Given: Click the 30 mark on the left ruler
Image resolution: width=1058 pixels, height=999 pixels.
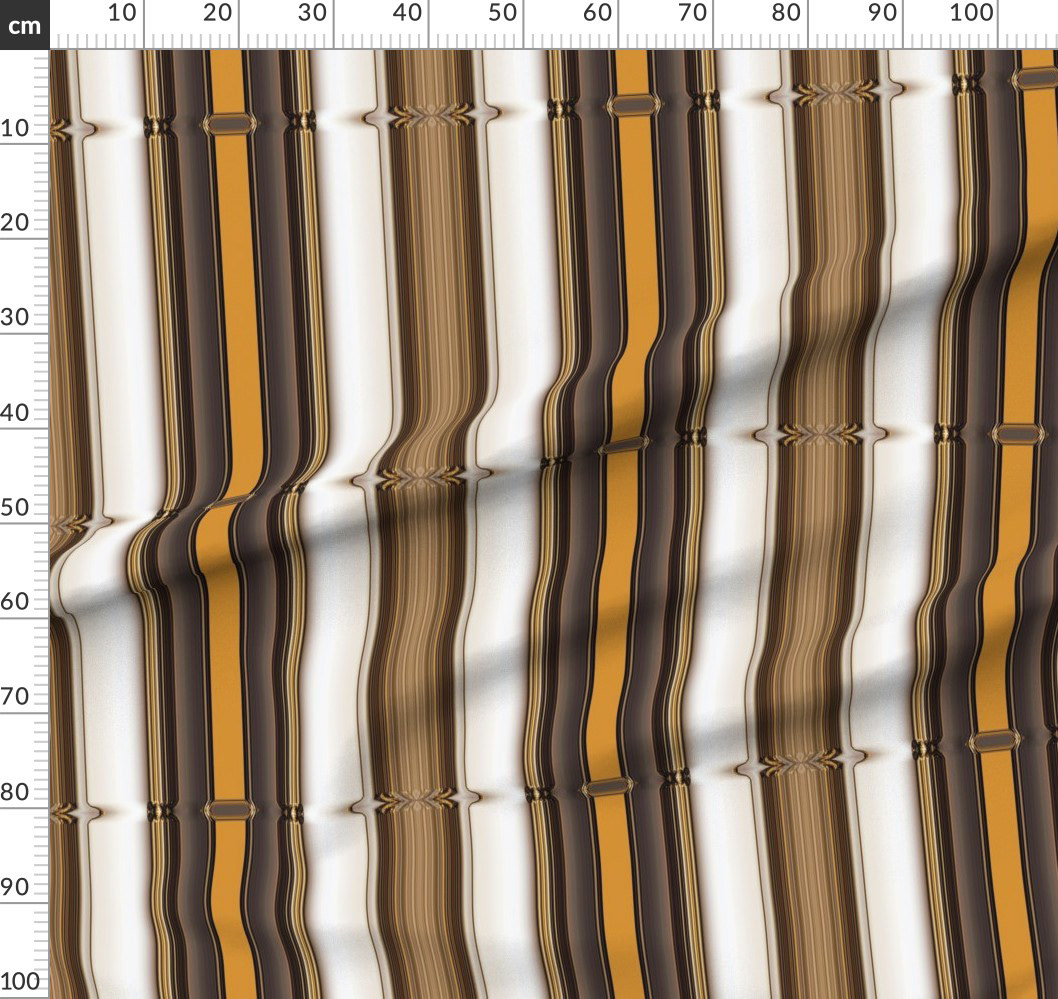Looking at the screenshot, I should pyautogui.click(x=16, y=317).
